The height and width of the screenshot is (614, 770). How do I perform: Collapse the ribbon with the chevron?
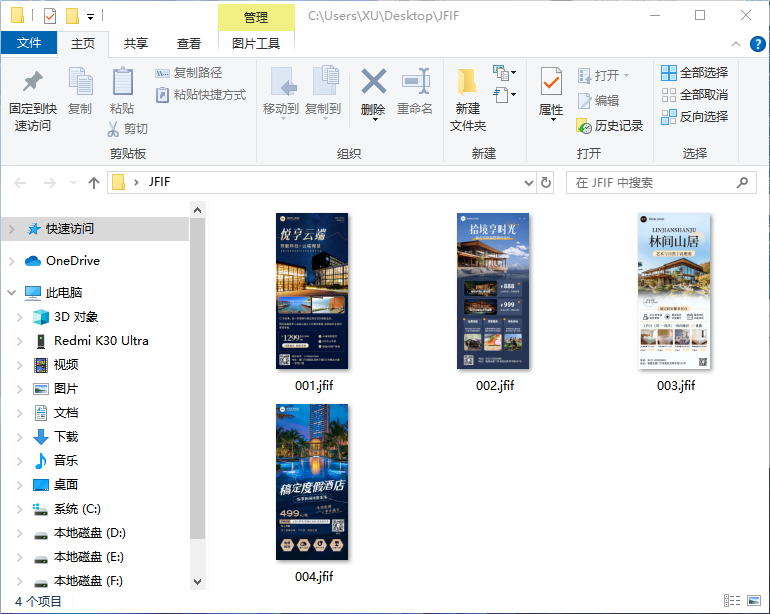[736, 44]
